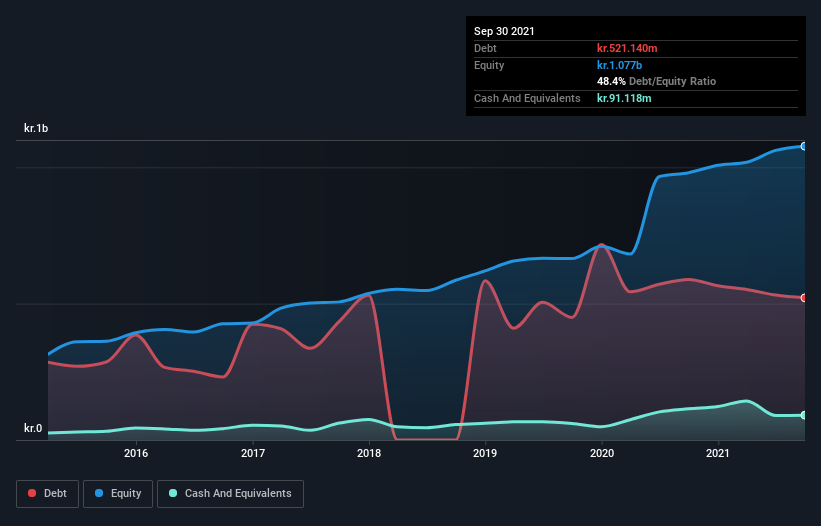
Task: Click the Equity label in tooltip
Action: (x=489, y=65)
